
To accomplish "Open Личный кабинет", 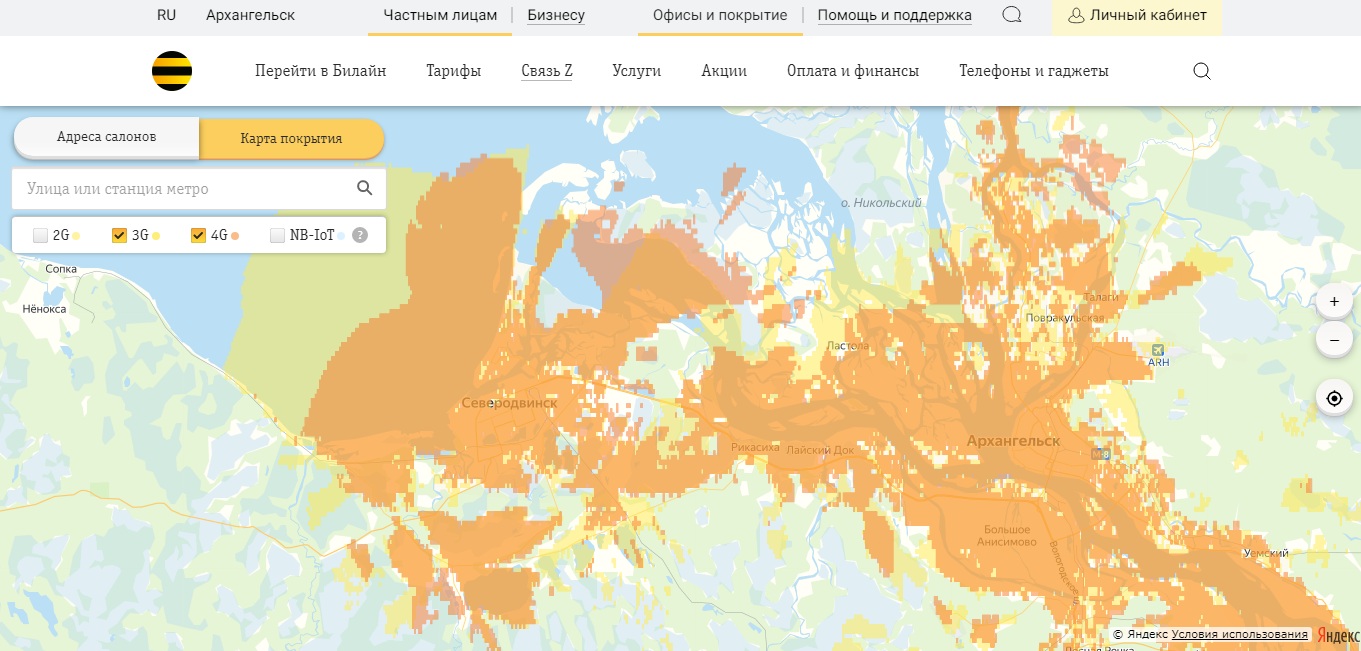I will point(1137,16).
